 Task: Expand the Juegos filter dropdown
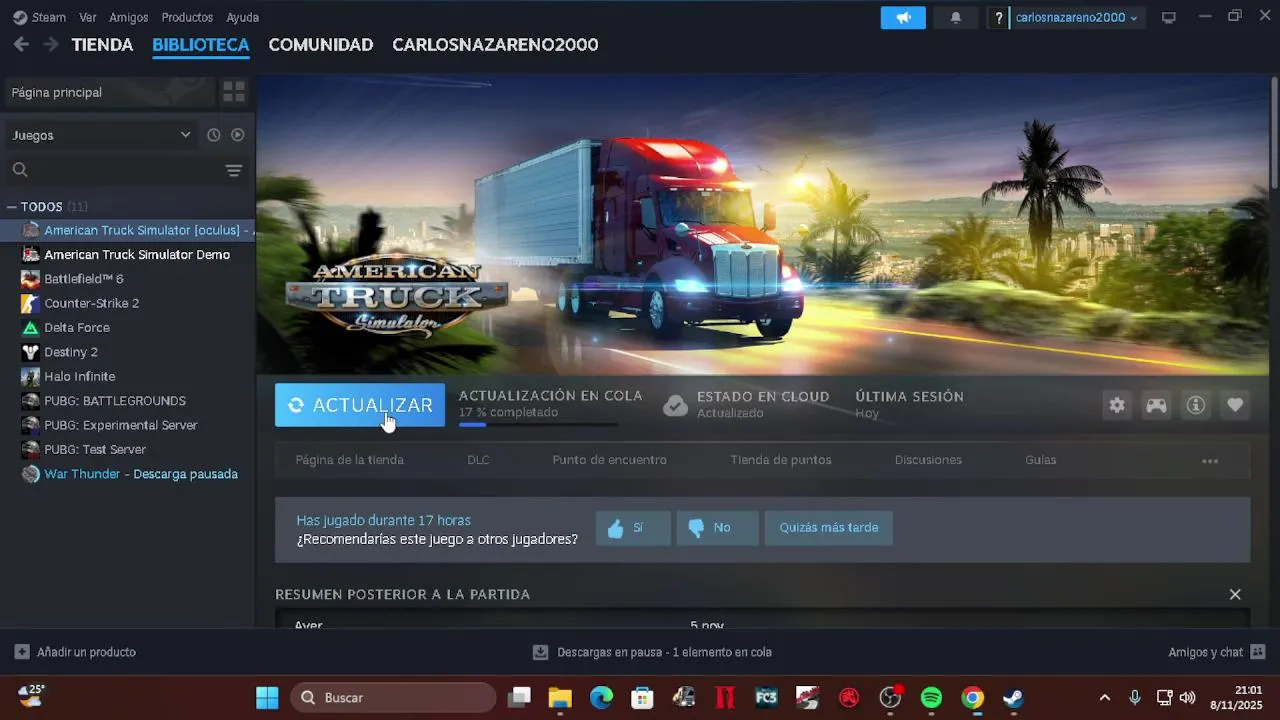click(x=101, y=135)
